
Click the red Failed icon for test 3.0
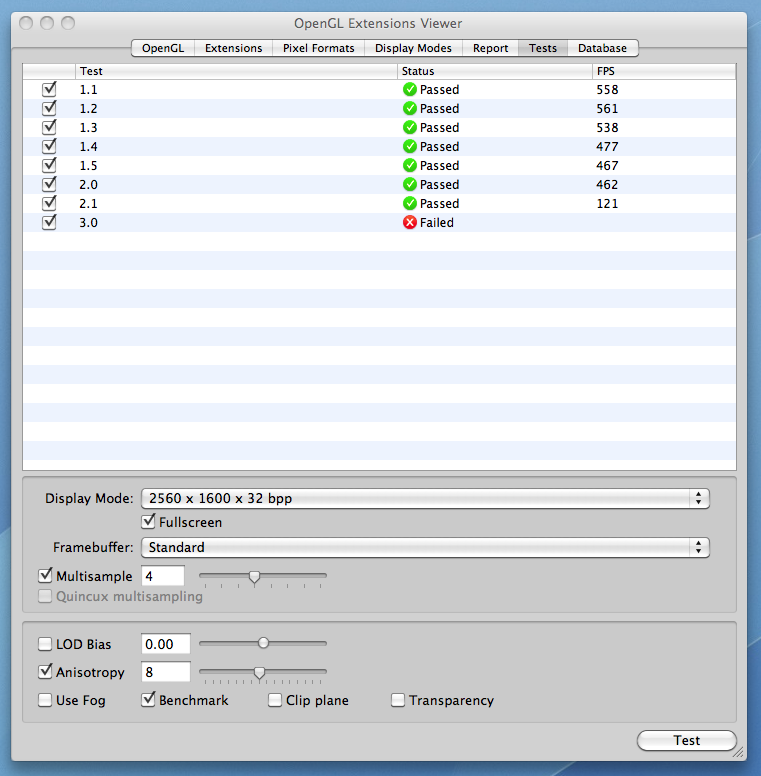pos(410,223)
